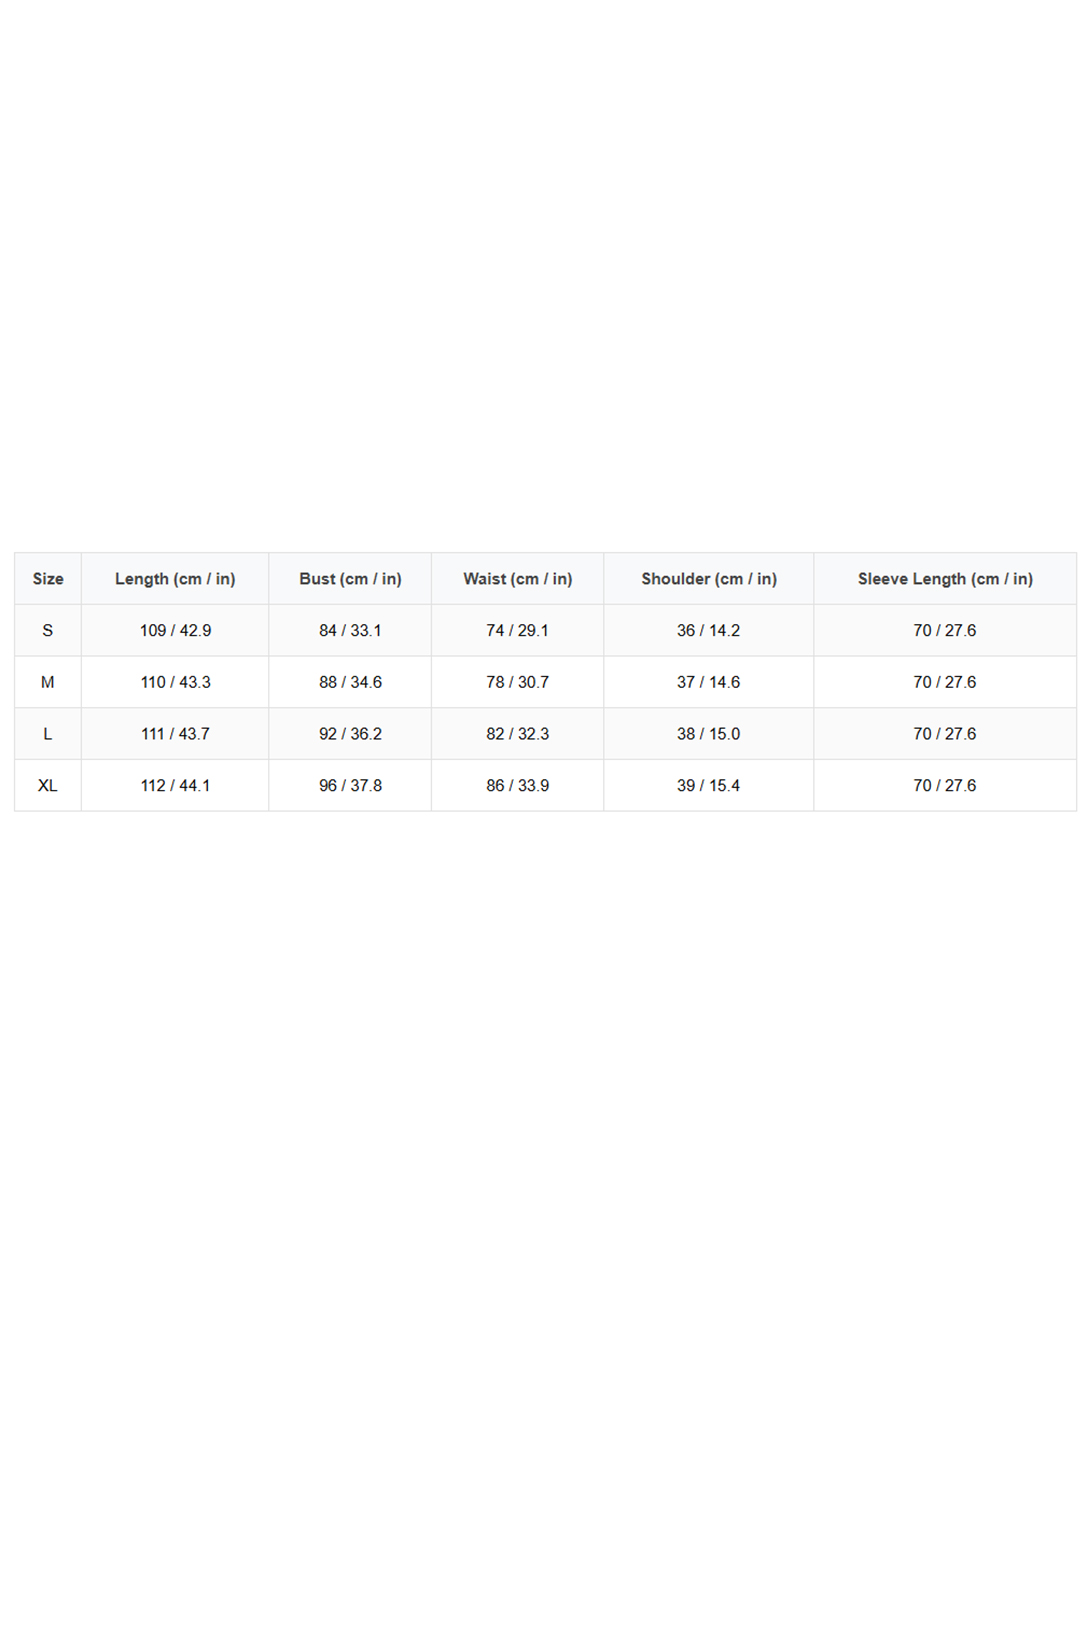Image resolution: width=1088 pixels, height=1632 pixels.
Task: Select the XL size row label
Action: click(48, 786)
